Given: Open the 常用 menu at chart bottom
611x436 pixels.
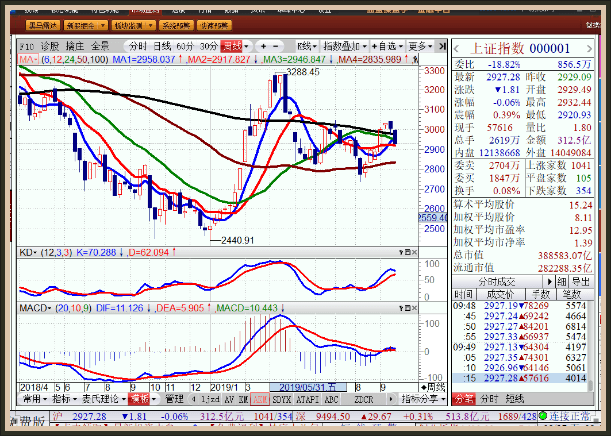Looking at the screenshot, I should (34, 399).
